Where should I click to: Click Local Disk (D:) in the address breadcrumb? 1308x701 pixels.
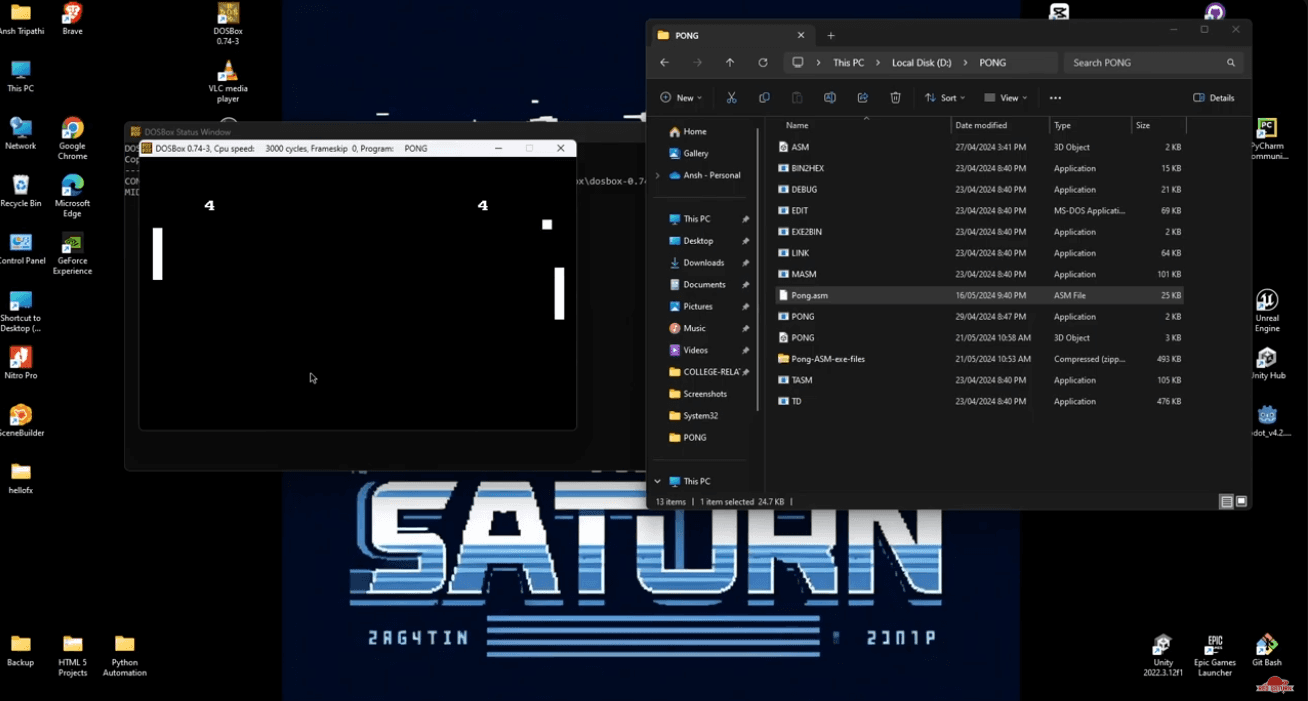point(921,63)
